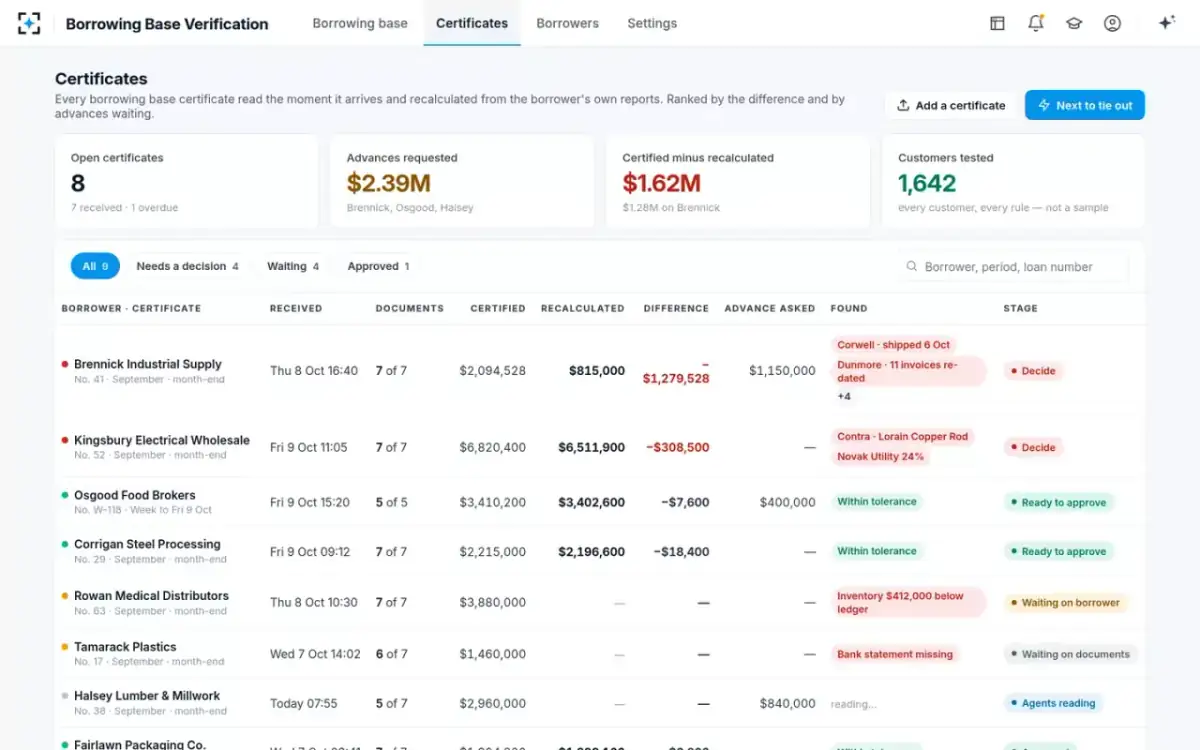The image size is (1200, 750).
Task: Click Waiting on documents badge
Action: coord(1070,654)
